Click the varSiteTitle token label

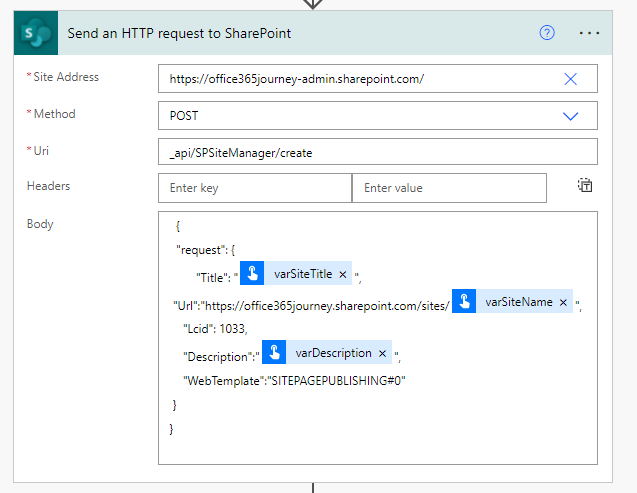click(x=303, y=274)
